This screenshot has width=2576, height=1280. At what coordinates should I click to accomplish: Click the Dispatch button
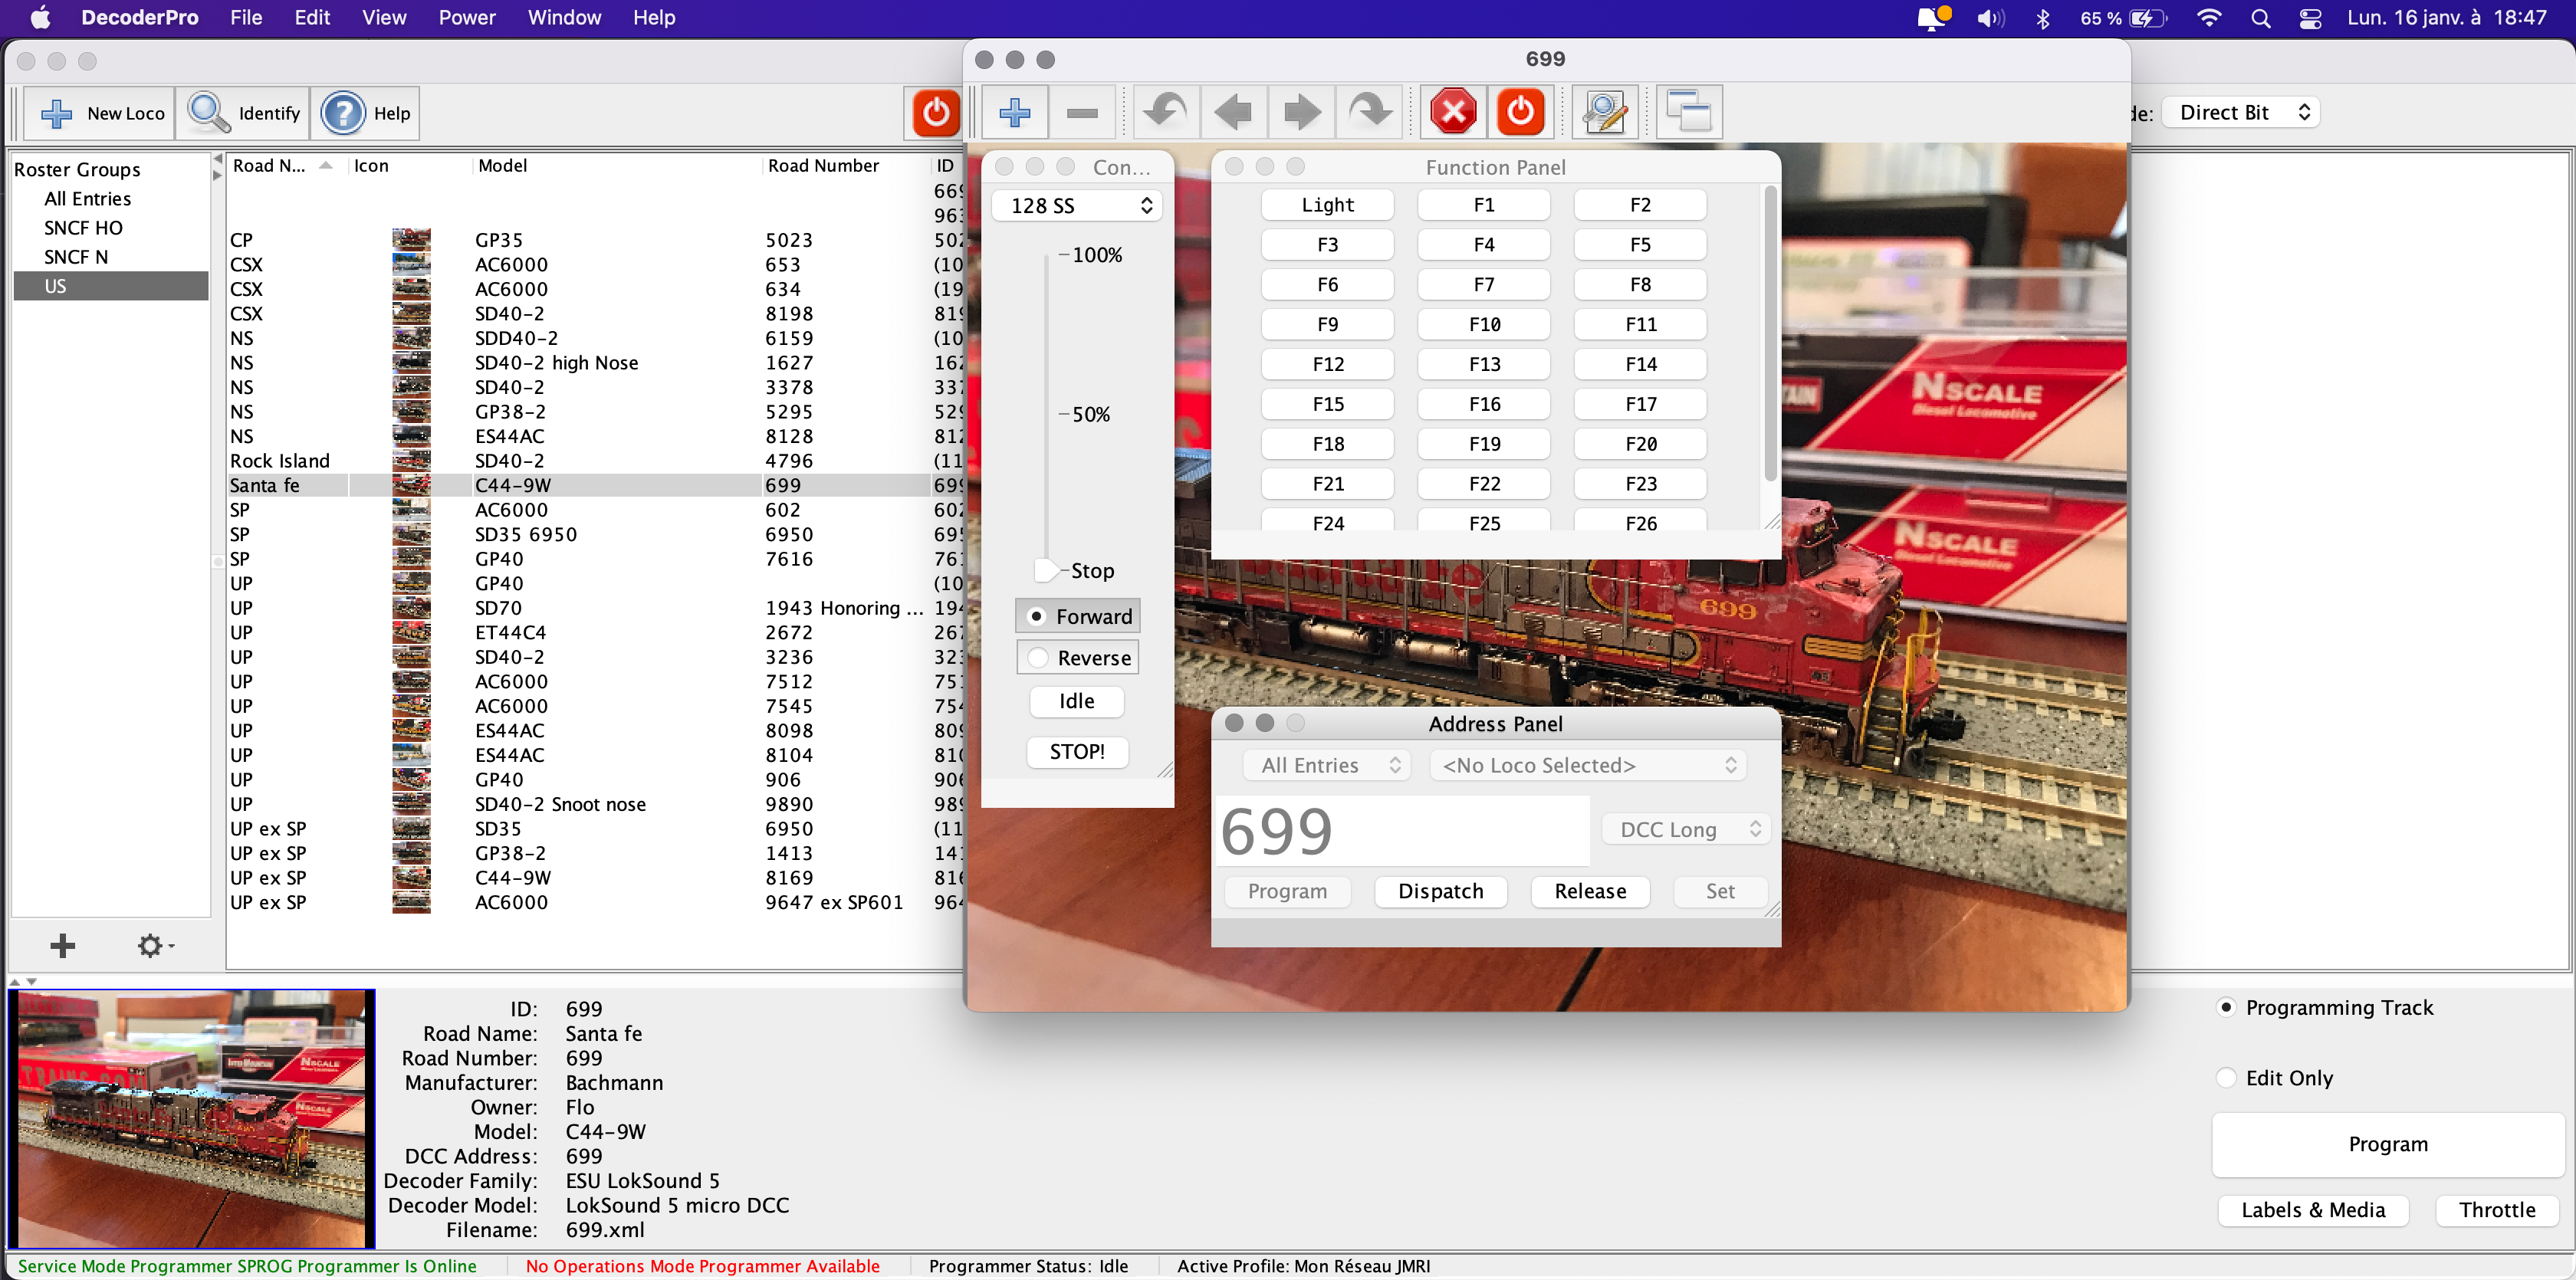(1440, 891)
